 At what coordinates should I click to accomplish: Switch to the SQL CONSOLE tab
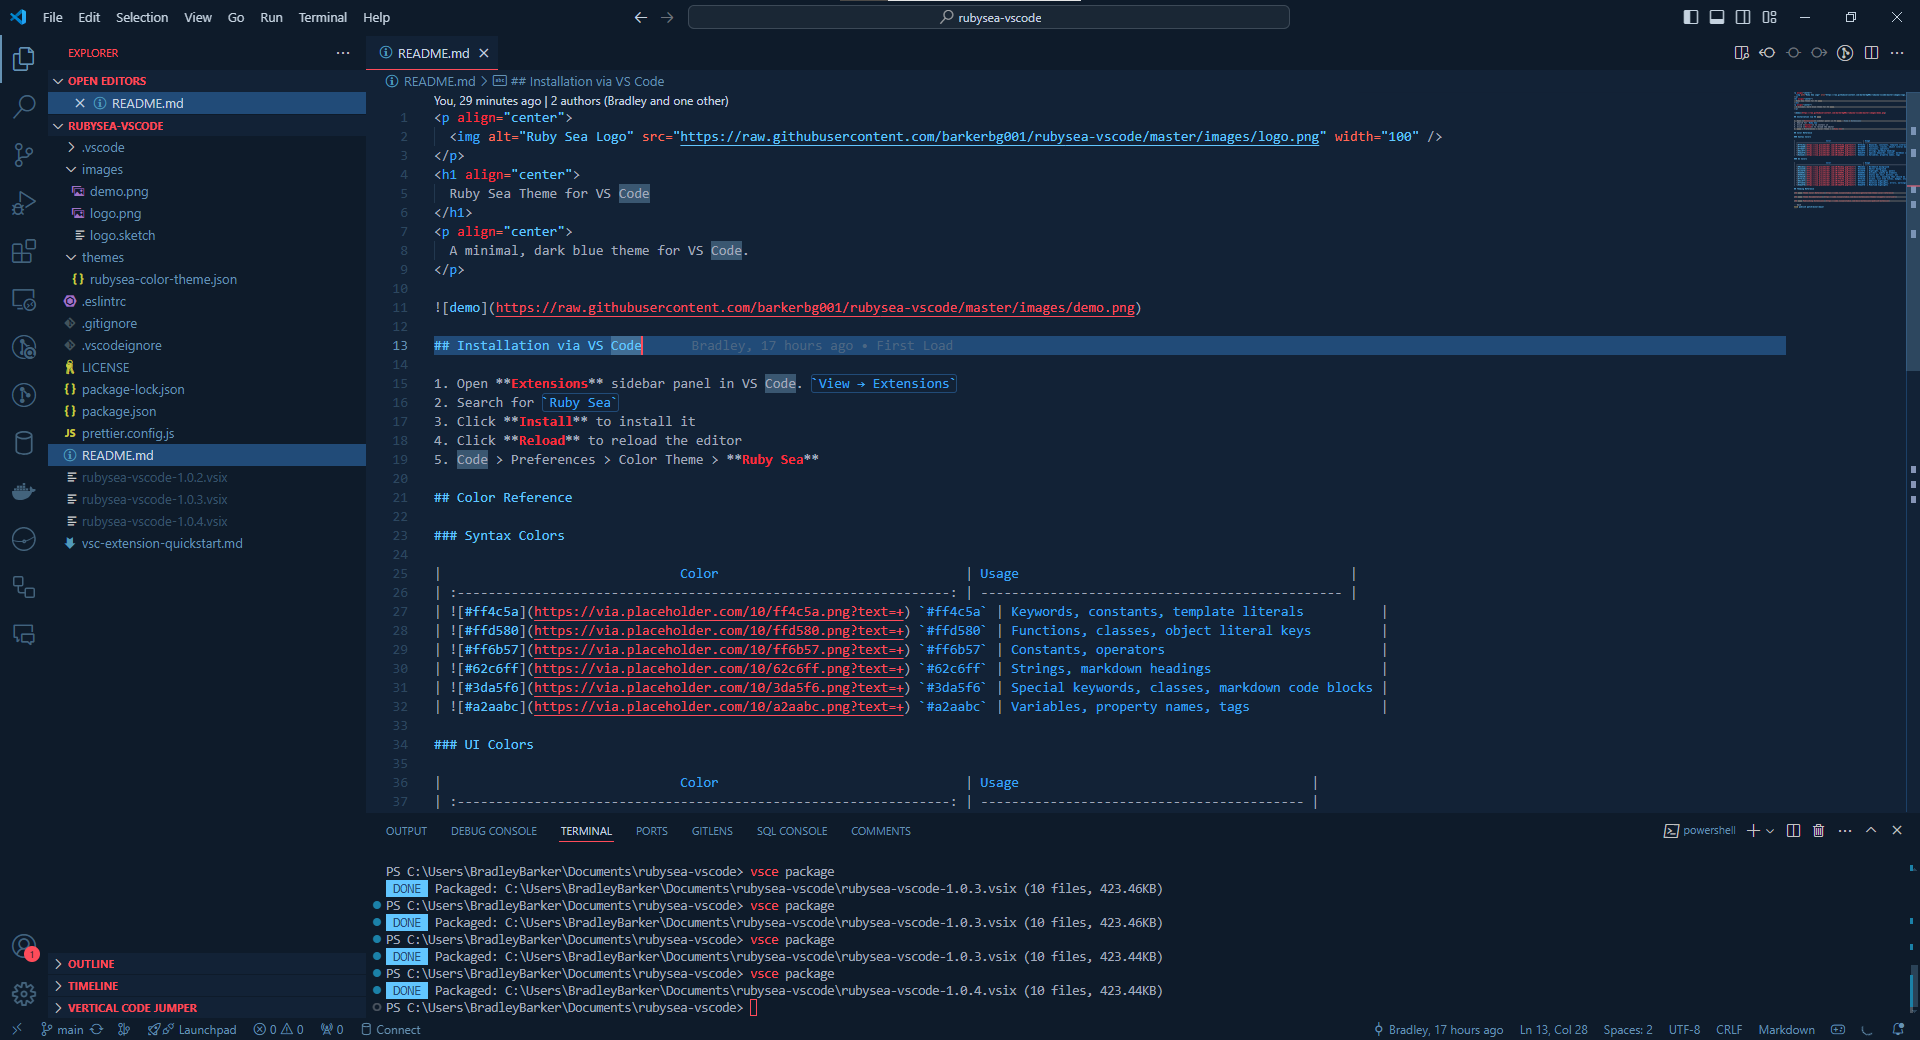click(x=792, y=831)
